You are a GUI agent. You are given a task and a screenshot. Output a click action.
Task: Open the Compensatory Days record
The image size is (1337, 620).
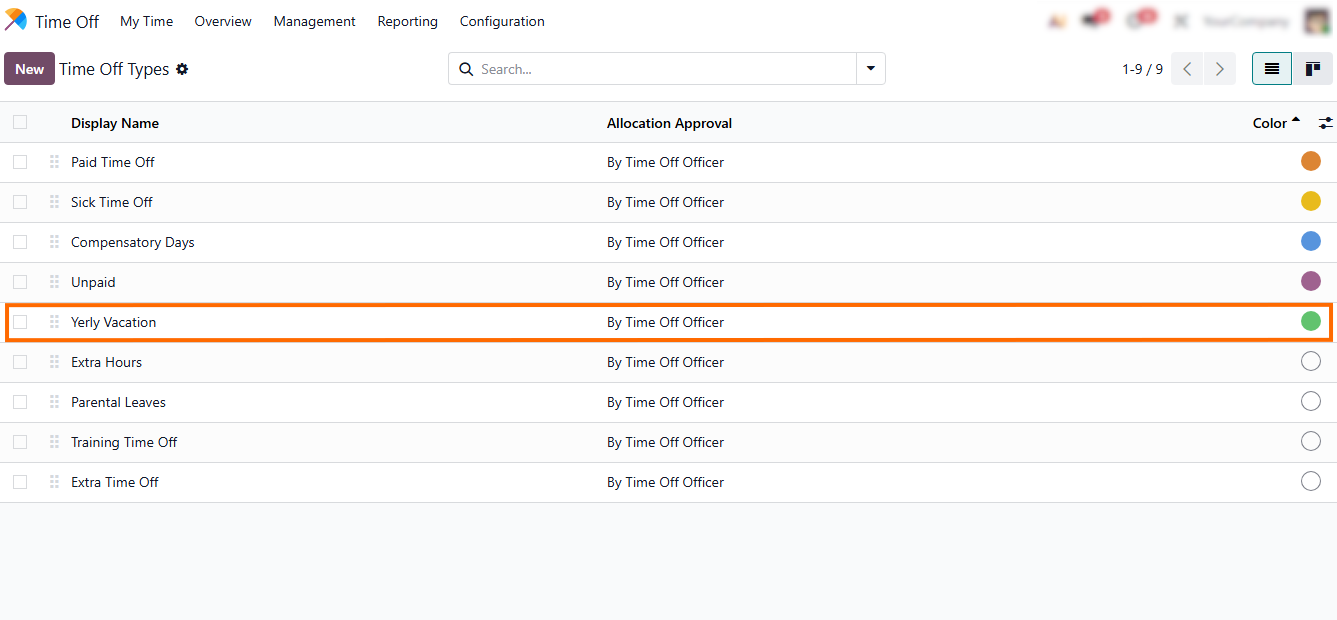coord(133,242)
